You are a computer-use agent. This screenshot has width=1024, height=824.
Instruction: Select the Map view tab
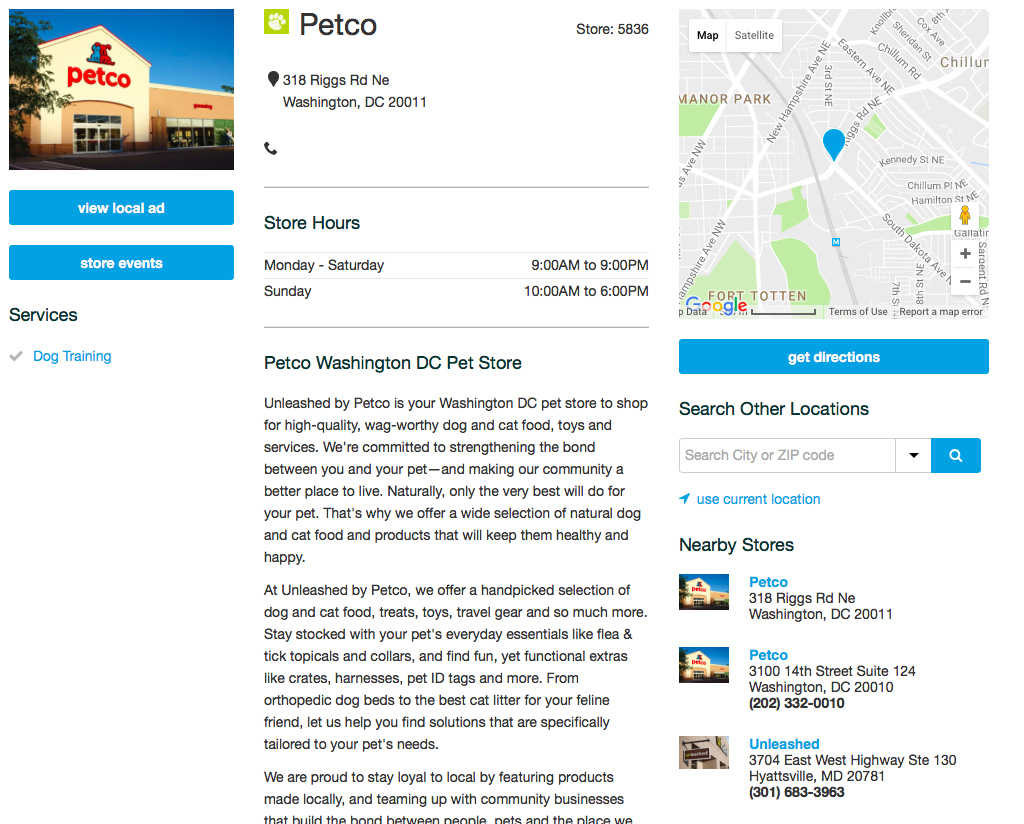coord(708,36)
